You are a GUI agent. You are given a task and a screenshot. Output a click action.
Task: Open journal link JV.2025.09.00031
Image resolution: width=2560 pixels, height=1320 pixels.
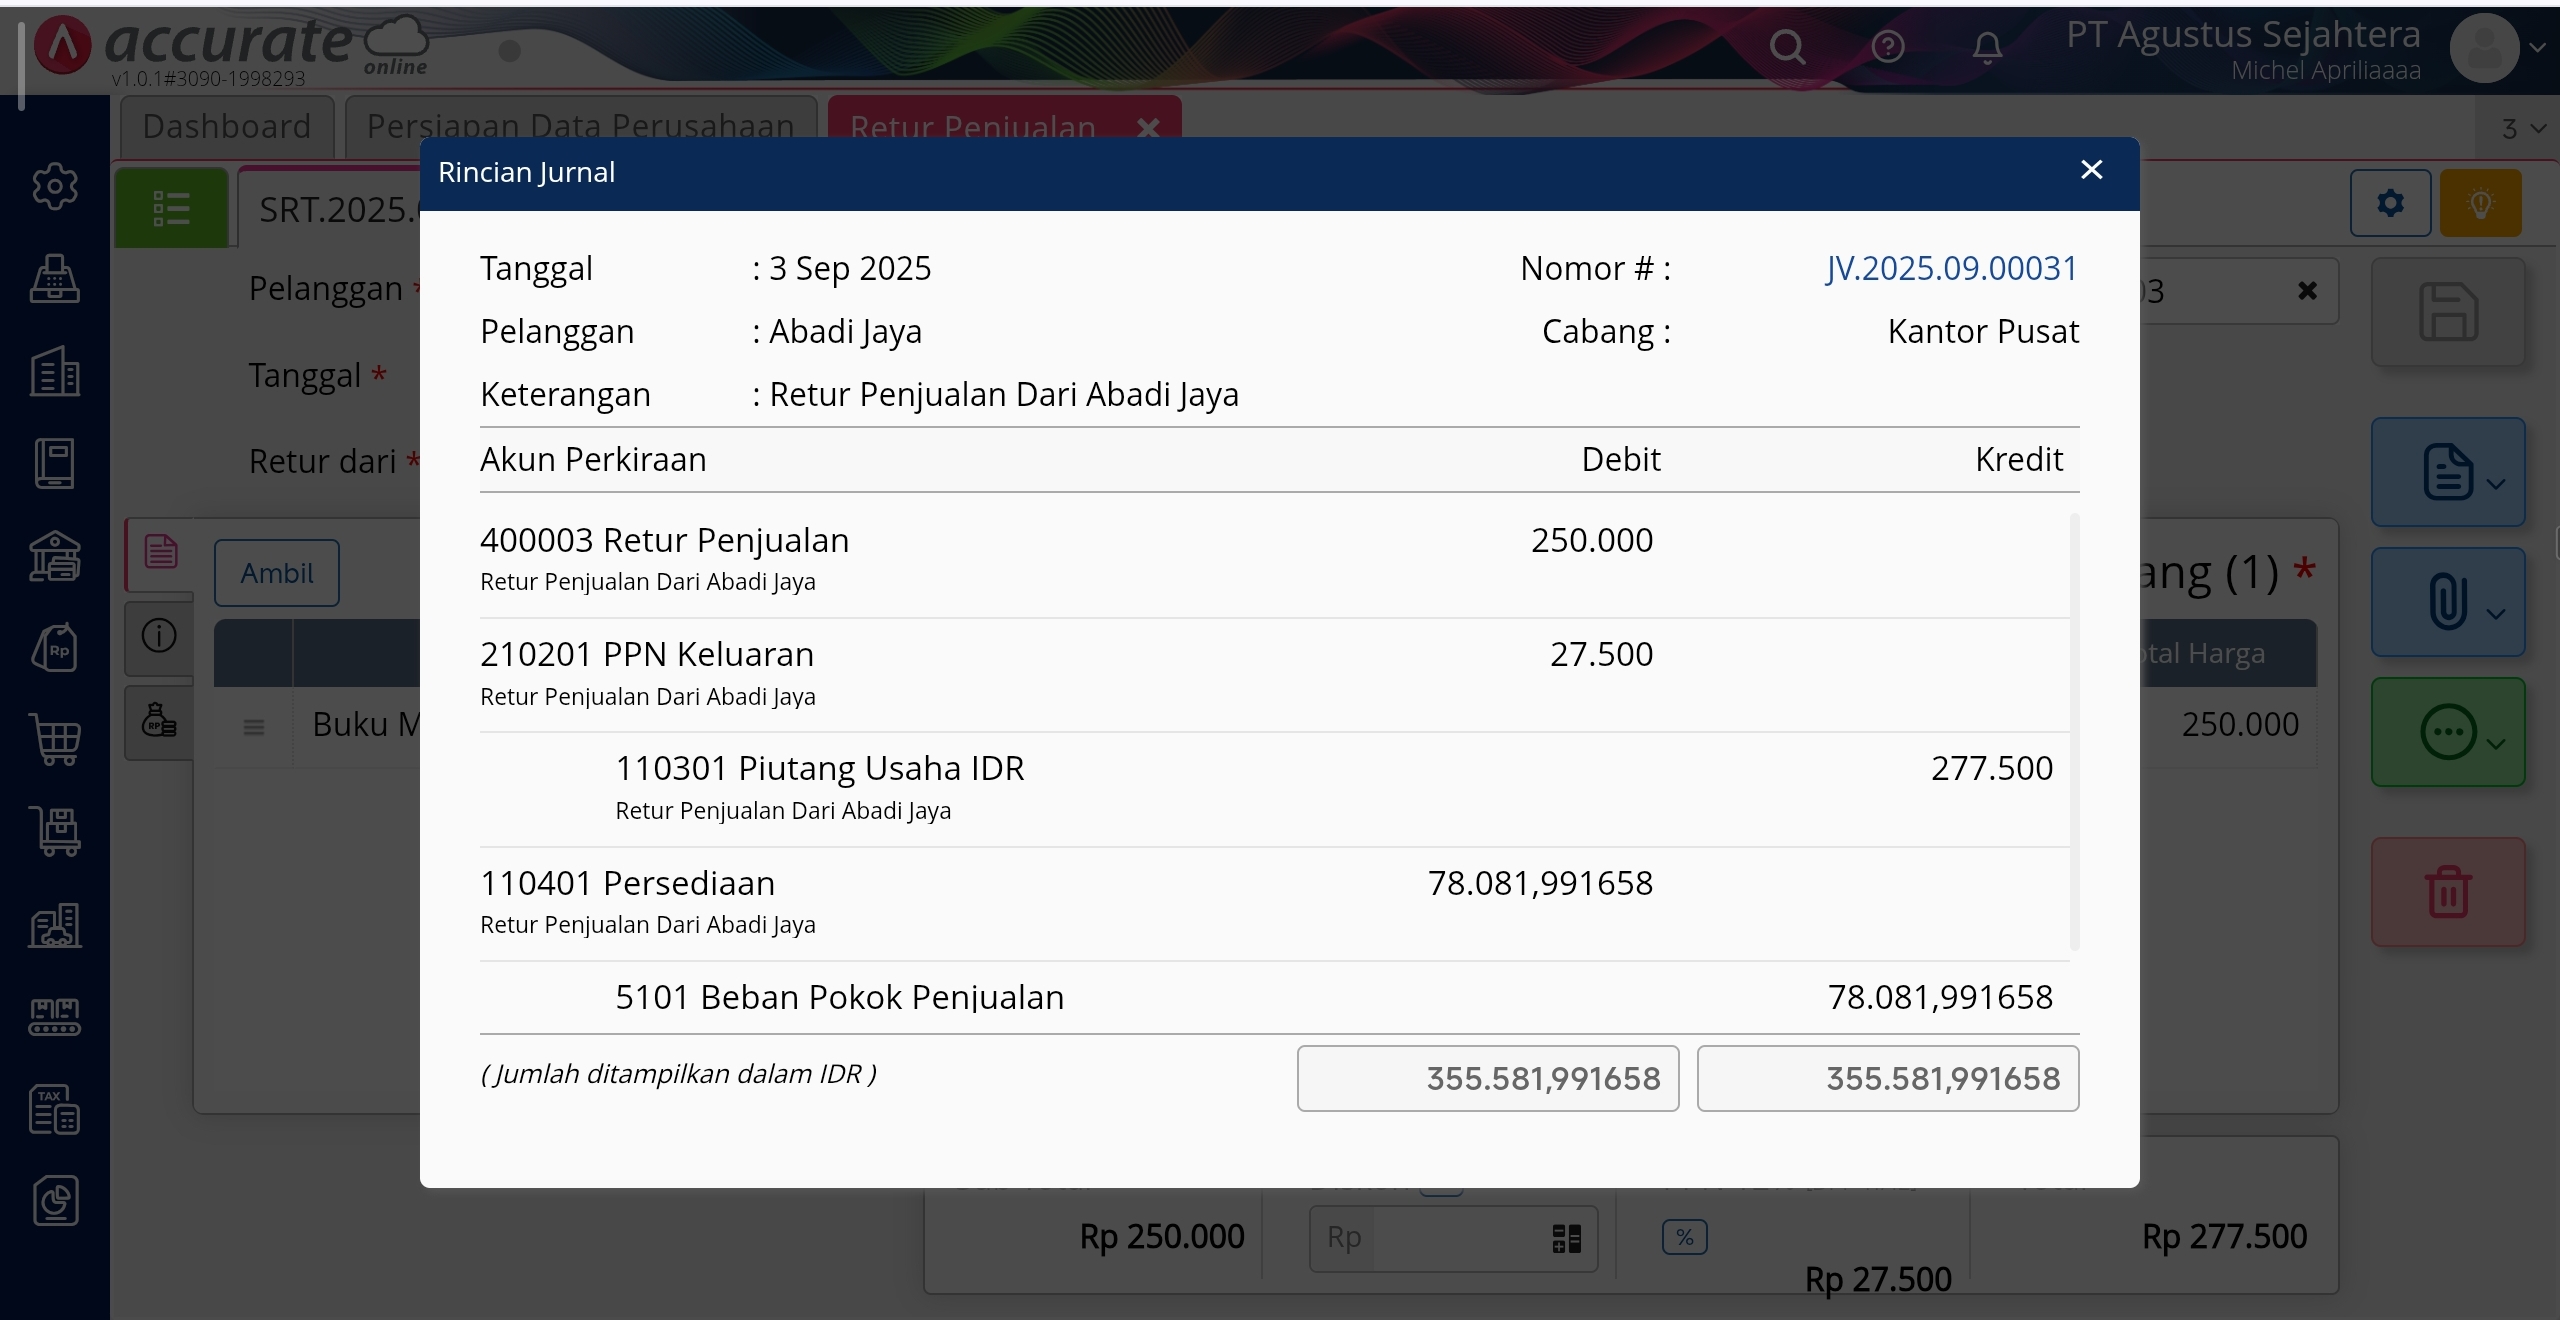coord(1951,268)
